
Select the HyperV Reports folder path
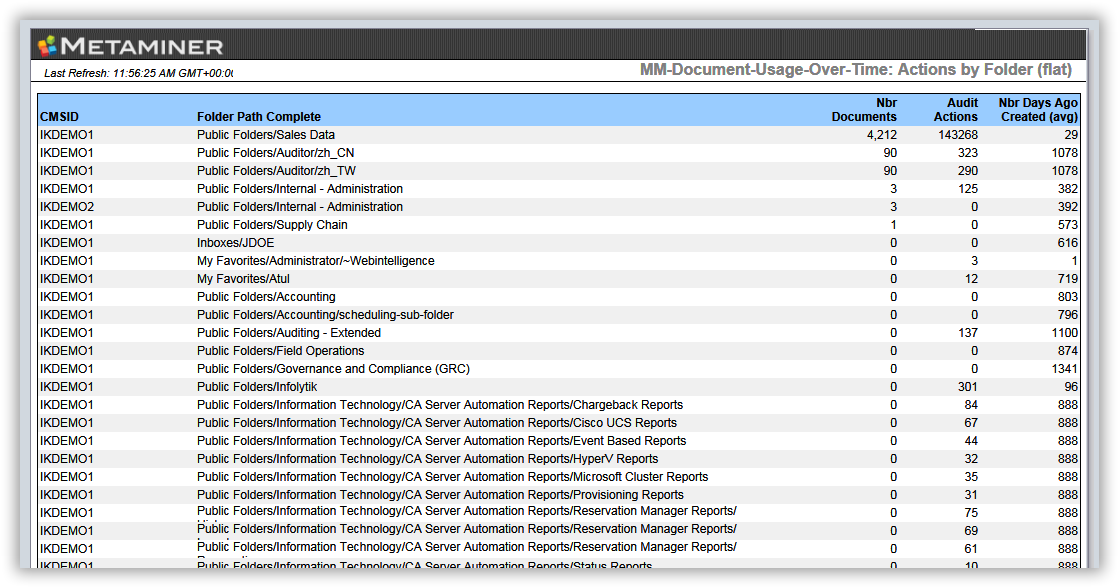[427, 459]
